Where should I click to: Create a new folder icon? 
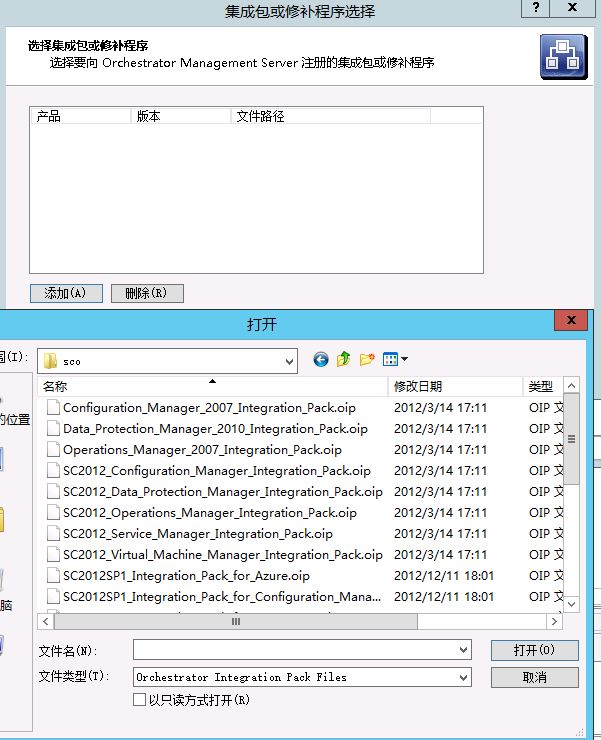pos(367,360)
